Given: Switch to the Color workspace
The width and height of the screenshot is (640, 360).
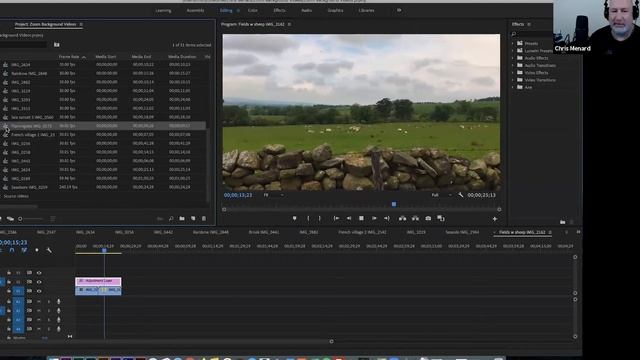Looking at the screenshot, I should tap(253, 11).
